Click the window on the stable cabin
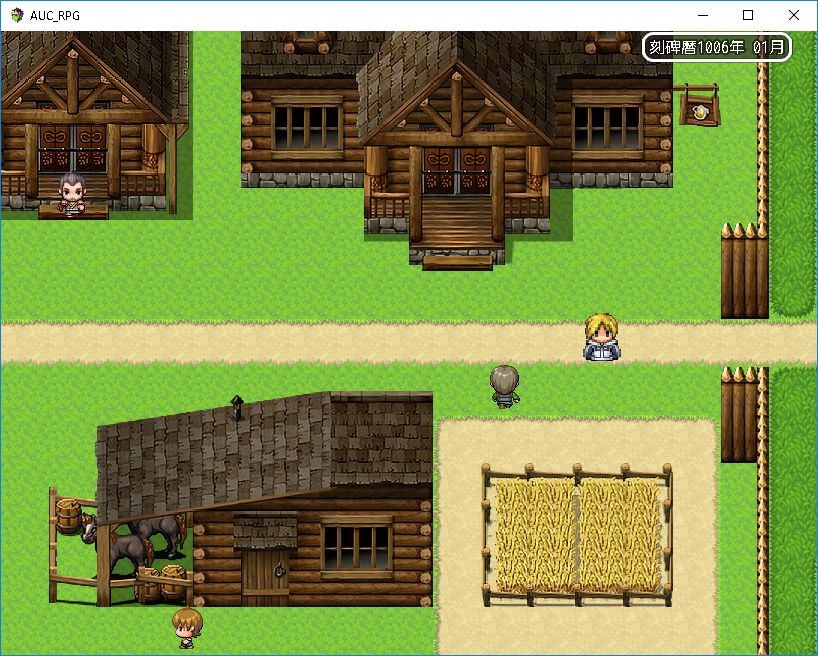 357,547
